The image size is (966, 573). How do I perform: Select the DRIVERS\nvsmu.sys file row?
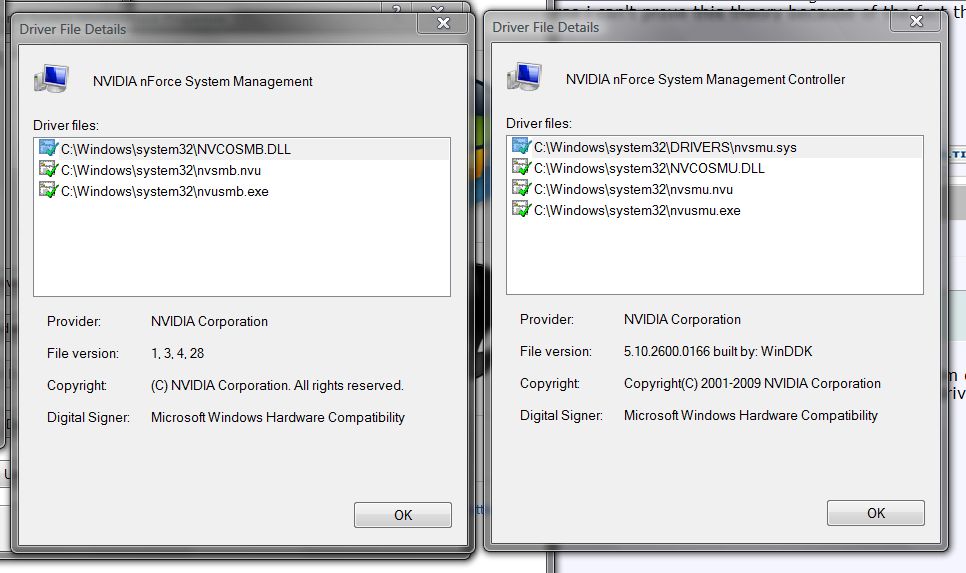tap(715, 147)
